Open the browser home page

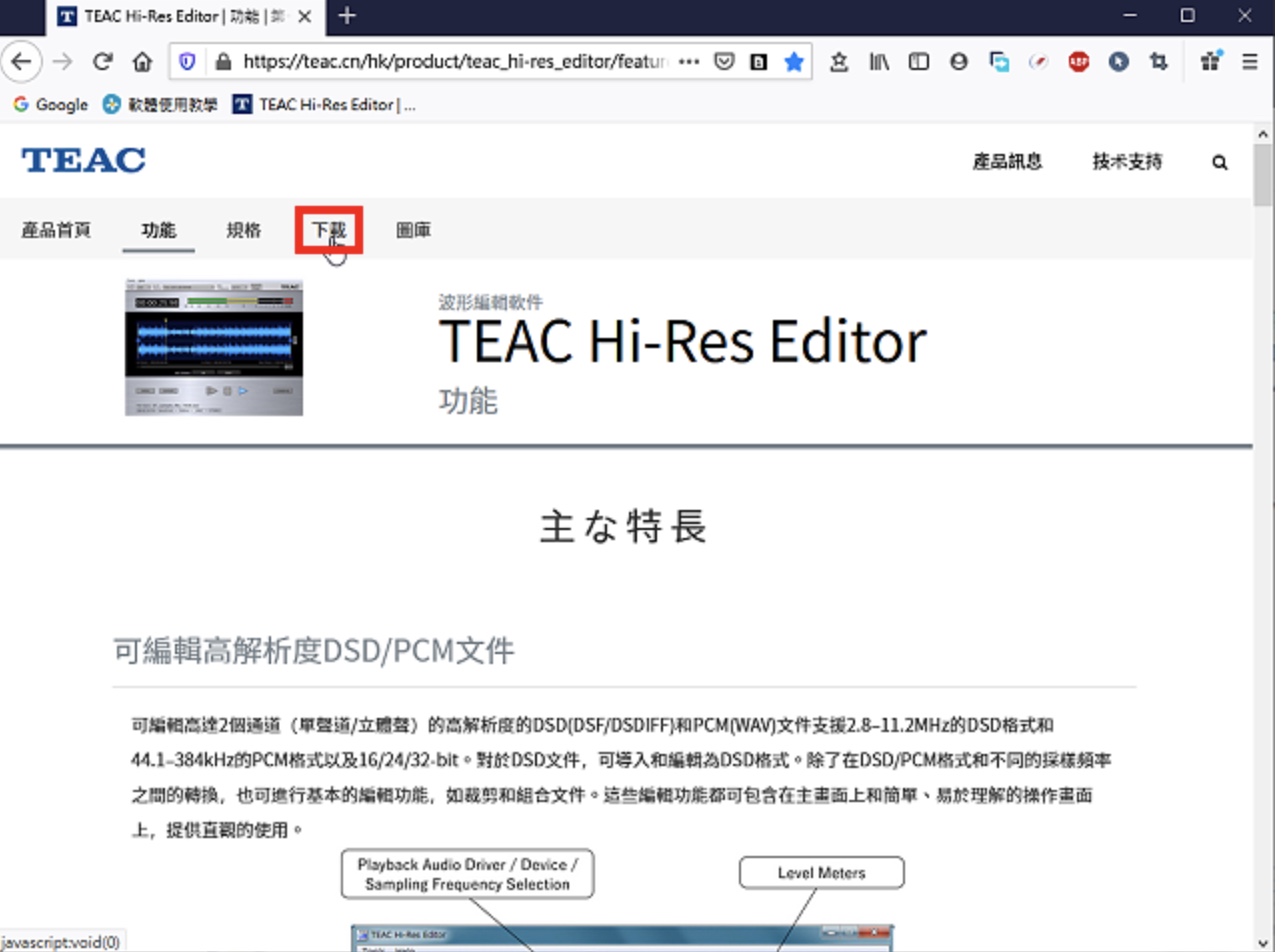coord(142,62)
